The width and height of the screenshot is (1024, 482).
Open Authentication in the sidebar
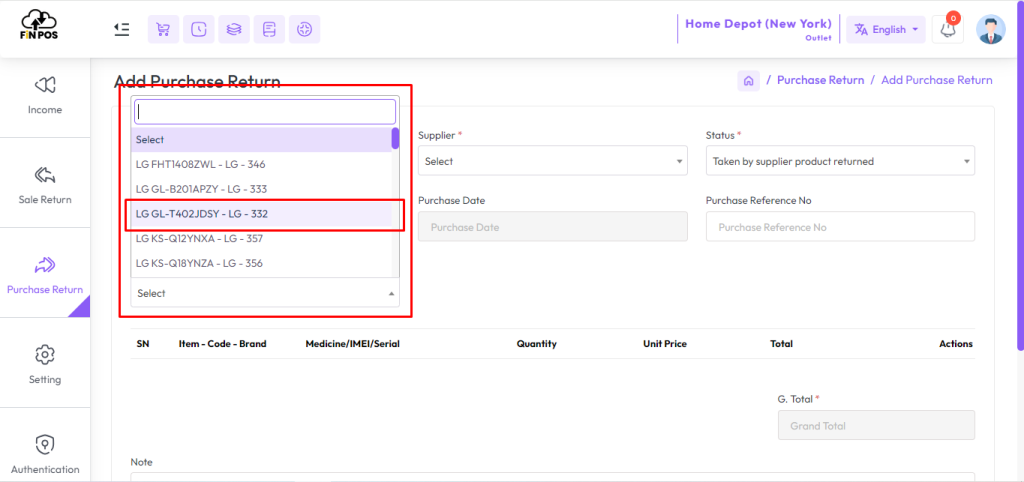pyautogui.click(x=45, y=453)
